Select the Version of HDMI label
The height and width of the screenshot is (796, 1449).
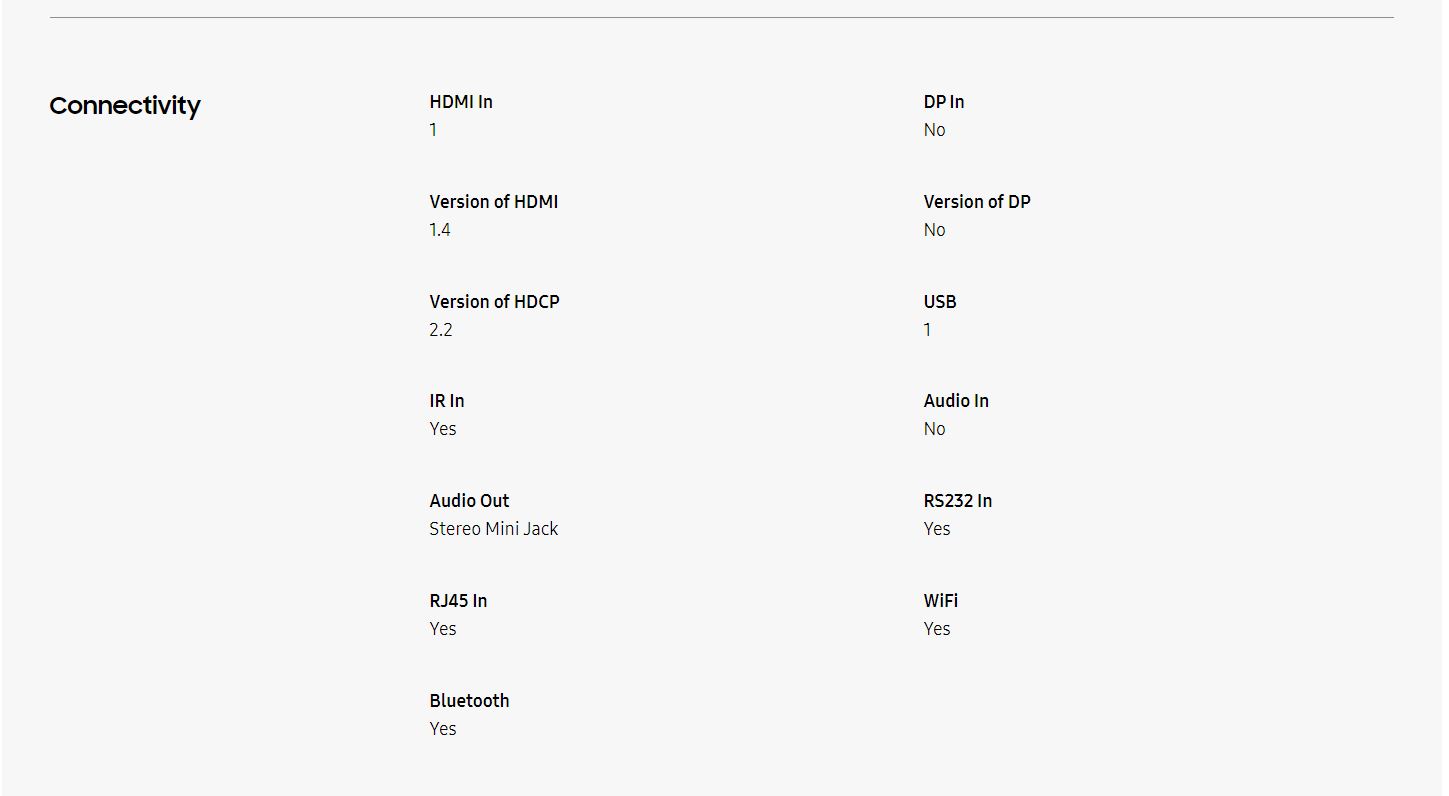[493, 202]
